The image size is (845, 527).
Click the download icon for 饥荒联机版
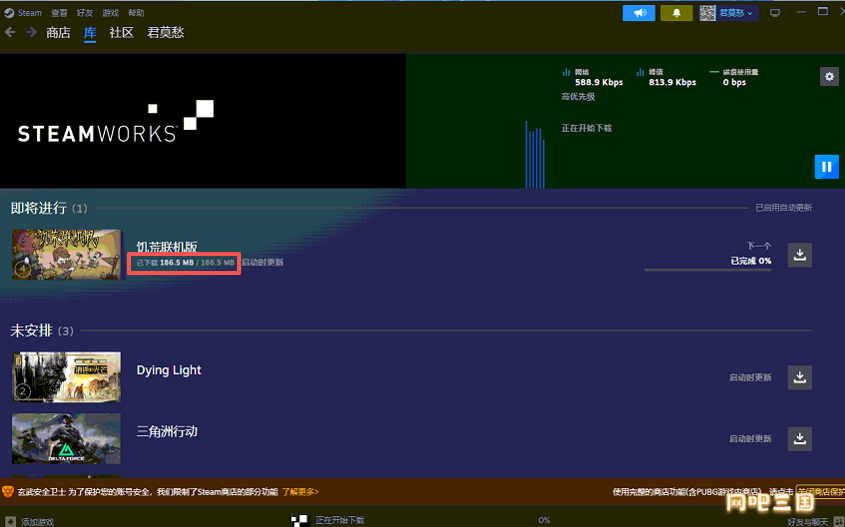(x=800, y=255)
